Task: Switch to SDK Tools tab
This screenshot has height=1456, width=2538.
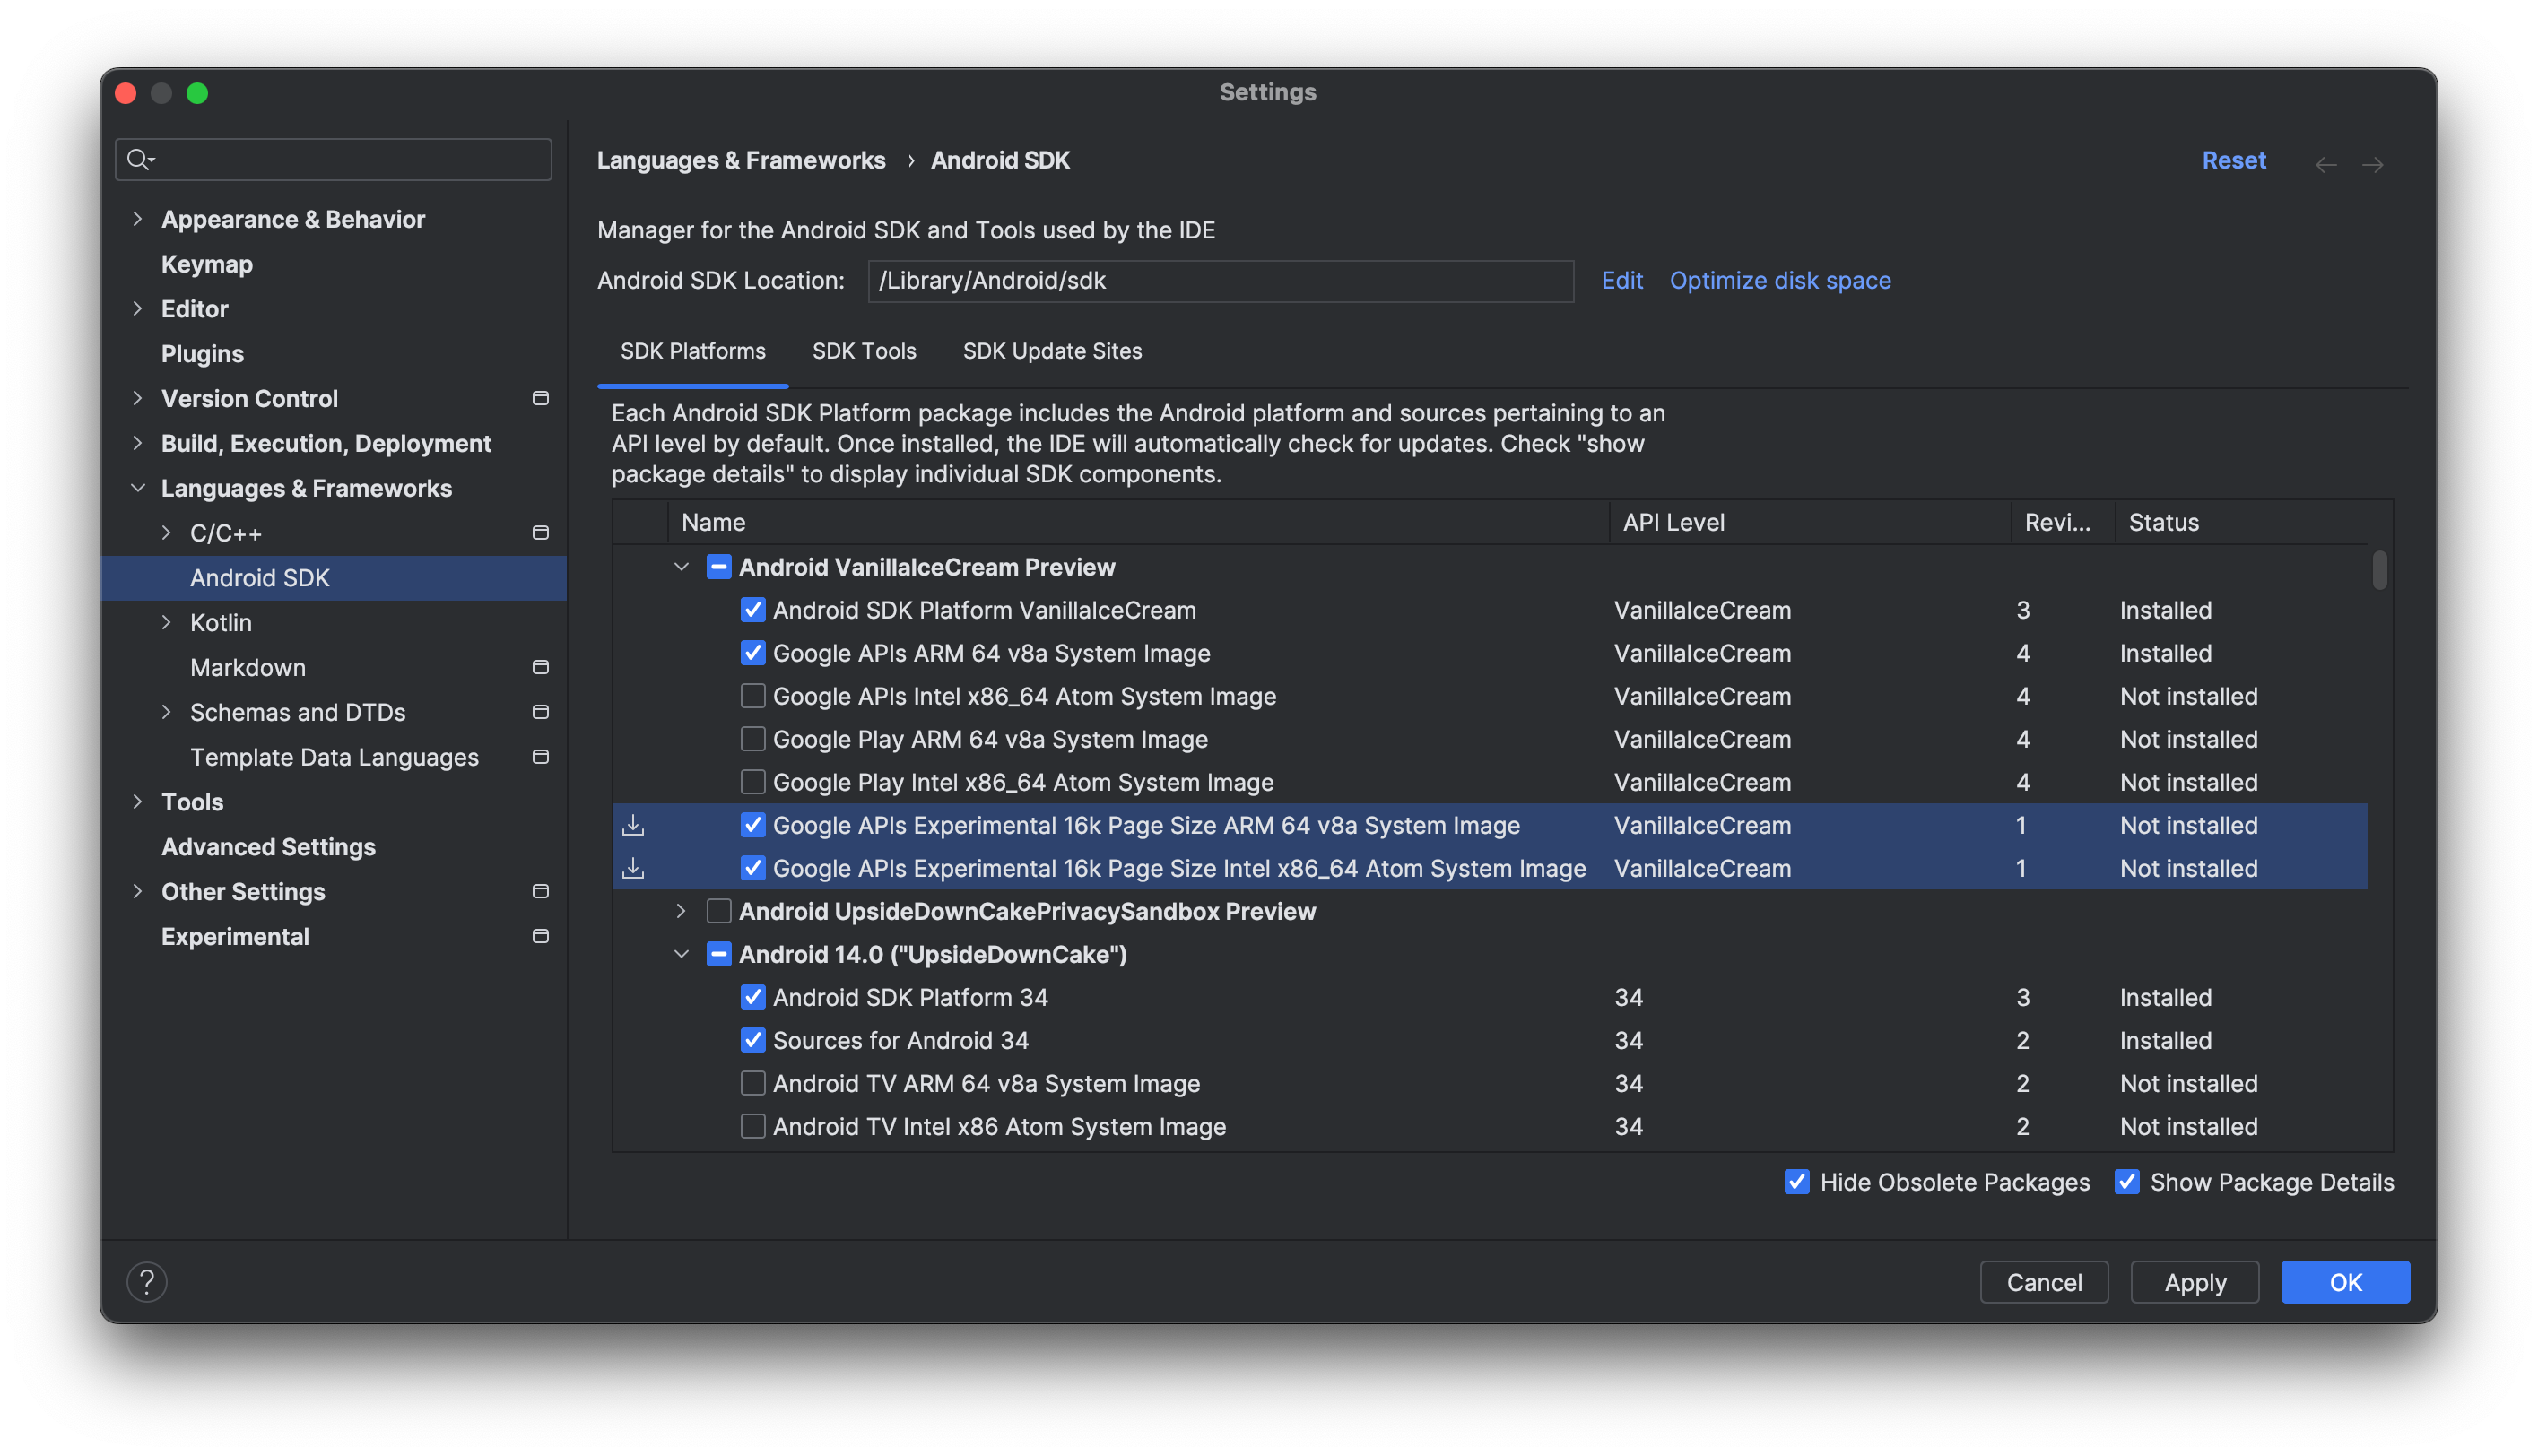Action: pos(865,350)
